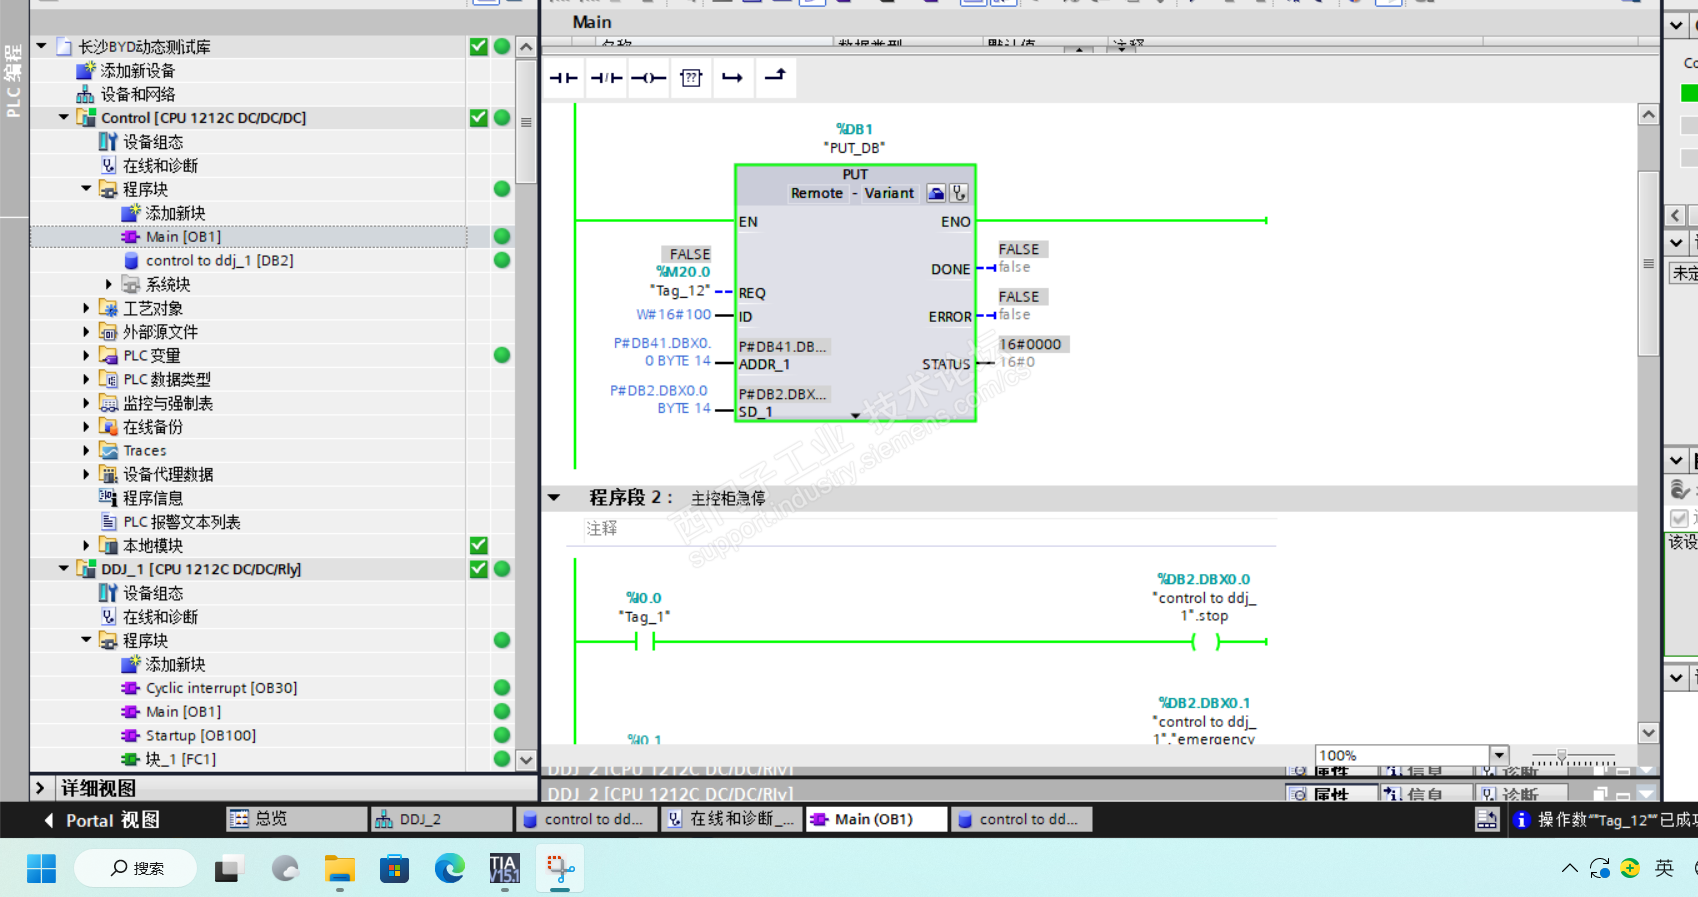Image resolution: width=1698 pixels, height=897 pixels.
Task: Open TIA V15.1 from the taskbar
Action: pyautogui.click(x=504, y=868)
